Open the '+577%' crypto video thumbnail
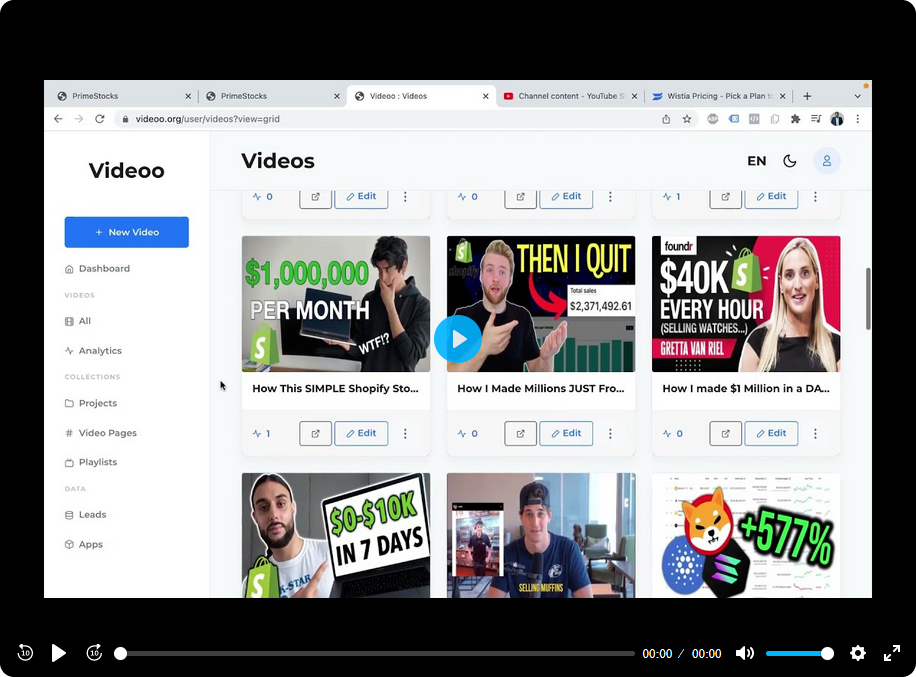Screen dimensions: 916x677 pos(746,535)
